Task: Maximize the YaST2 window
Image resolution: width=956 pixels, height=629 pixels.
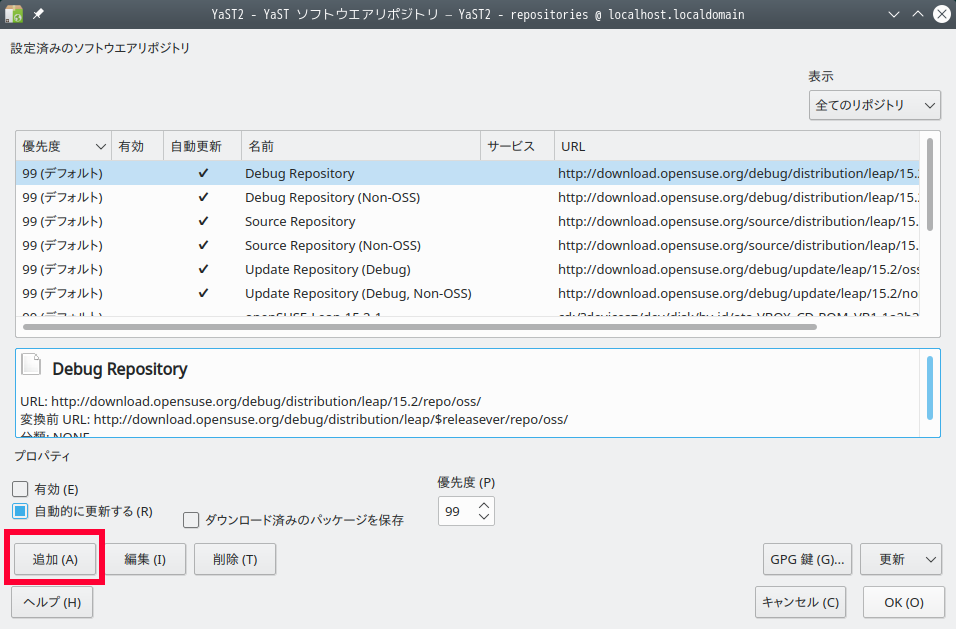Action: click(918, 14)
